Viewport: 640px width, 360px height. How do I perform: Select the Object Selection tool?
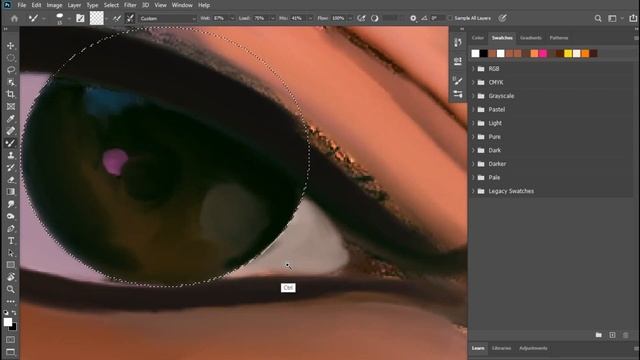pos(11,82)
